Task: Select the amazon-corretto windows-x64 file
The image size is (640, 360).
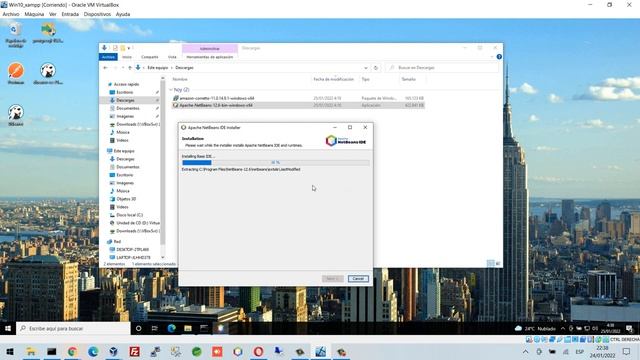Action: coord(298,98)
